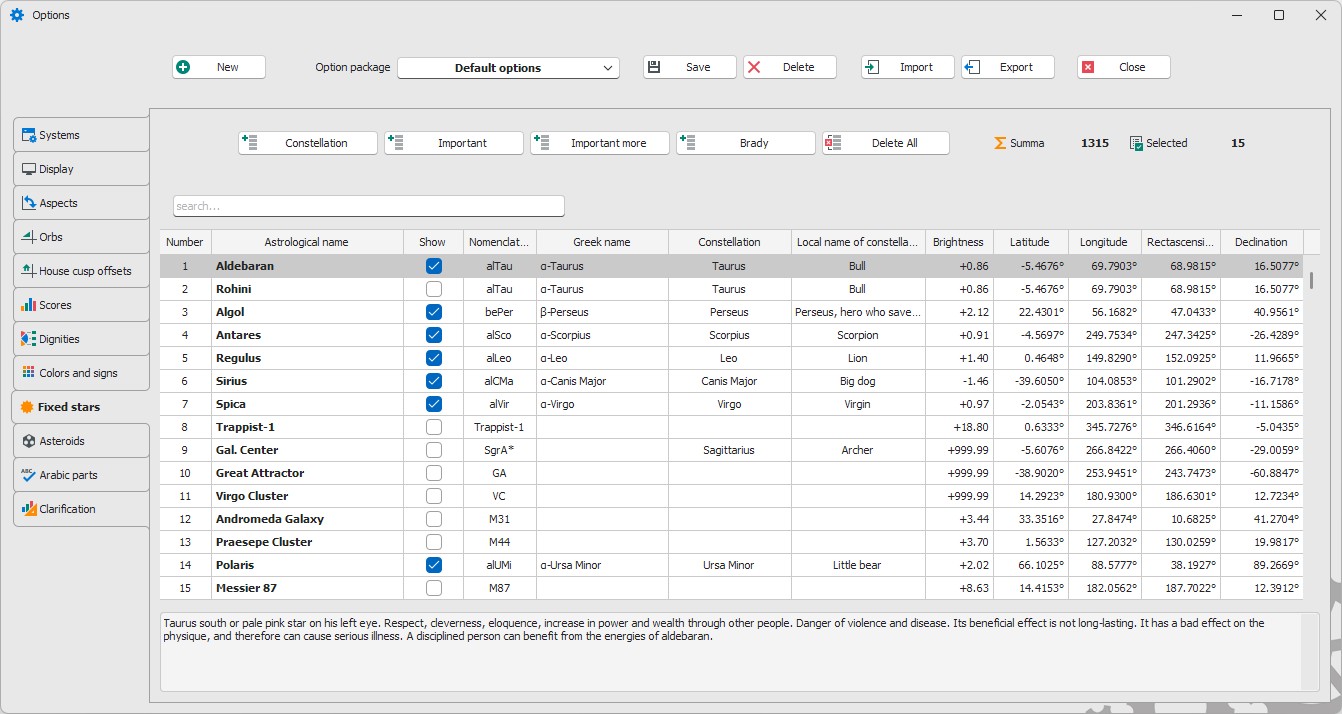
Task: Select the Spica row name
Action: click(231, 404)
